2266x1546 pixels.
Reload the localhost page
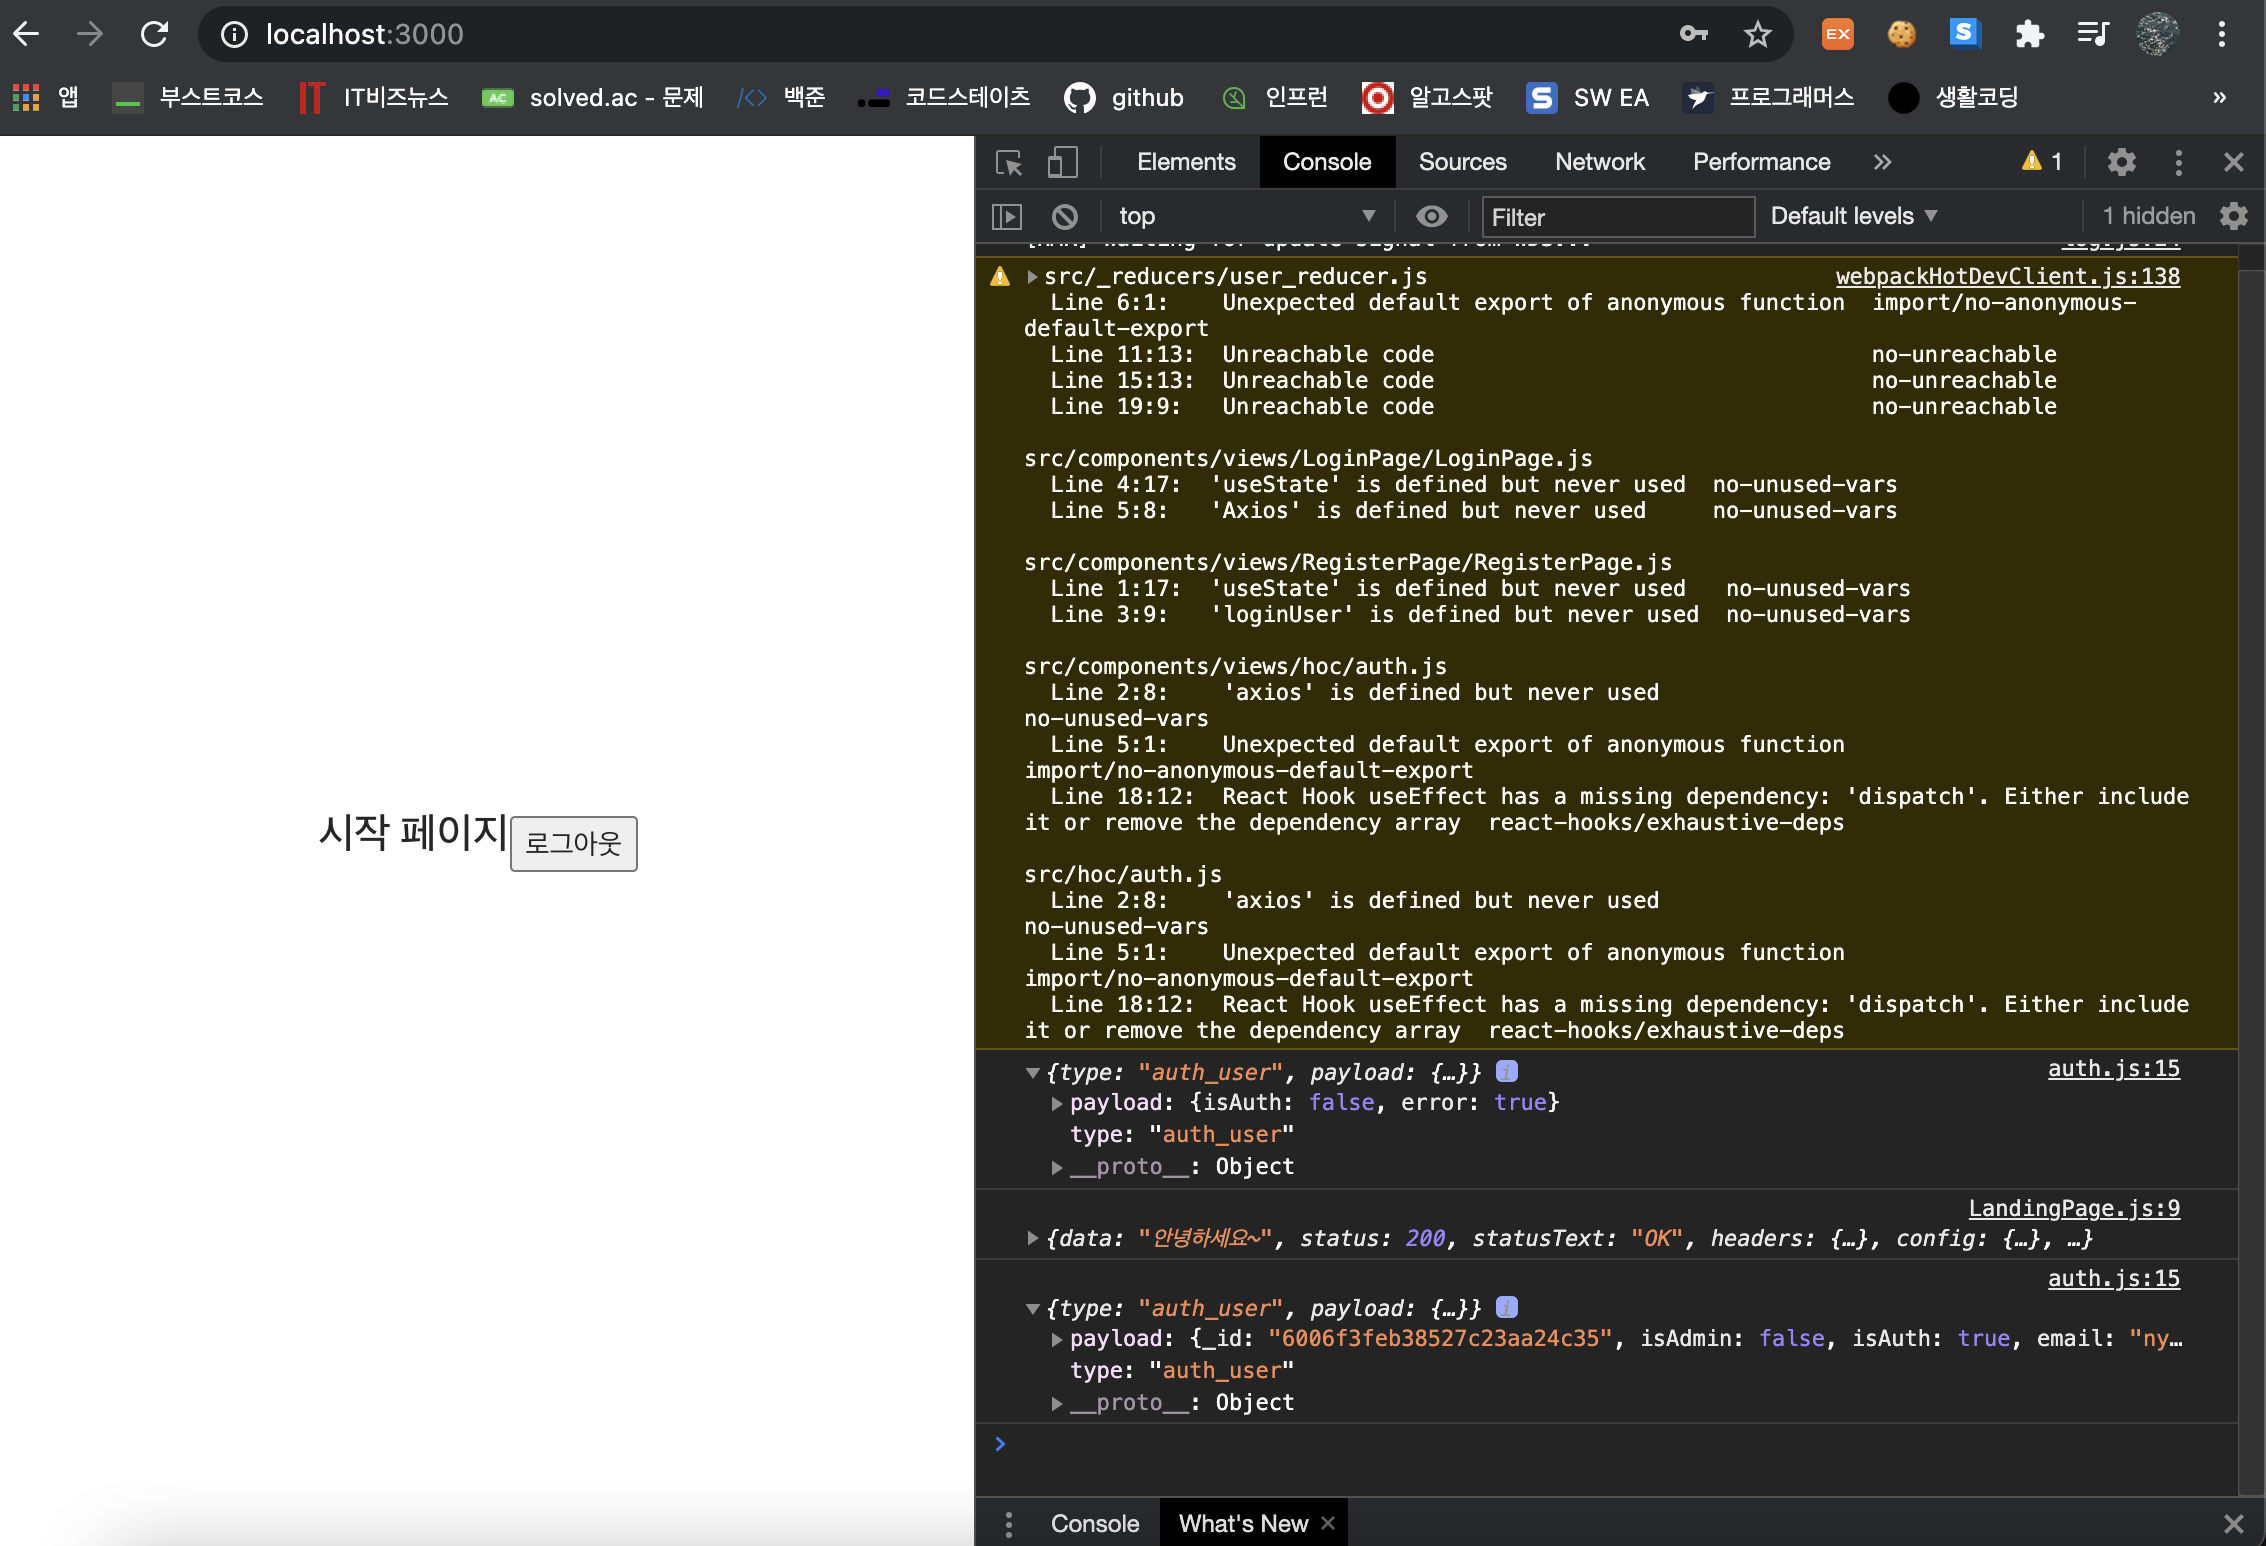point(154,34)
